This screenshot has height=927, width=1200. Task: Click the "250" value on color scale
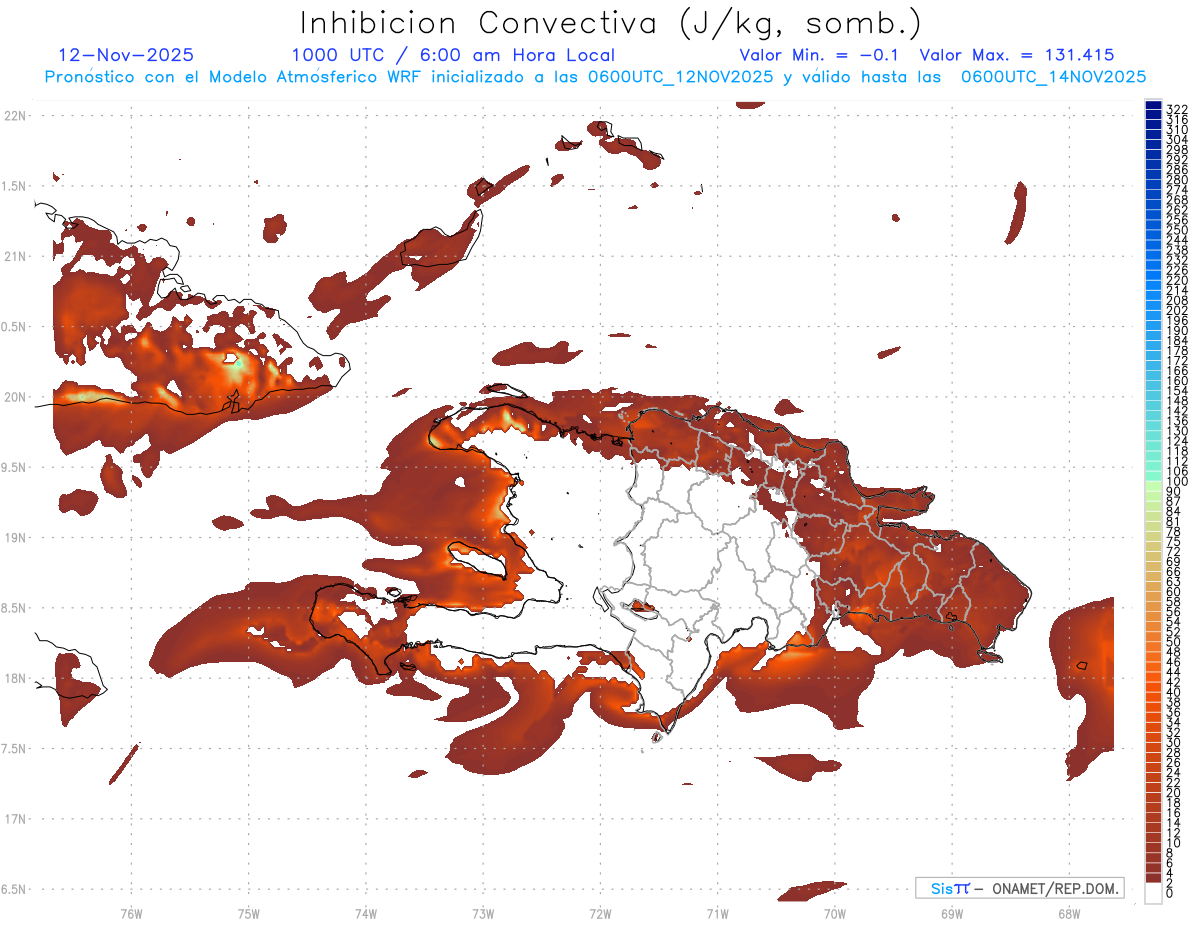coord(1177,229)
